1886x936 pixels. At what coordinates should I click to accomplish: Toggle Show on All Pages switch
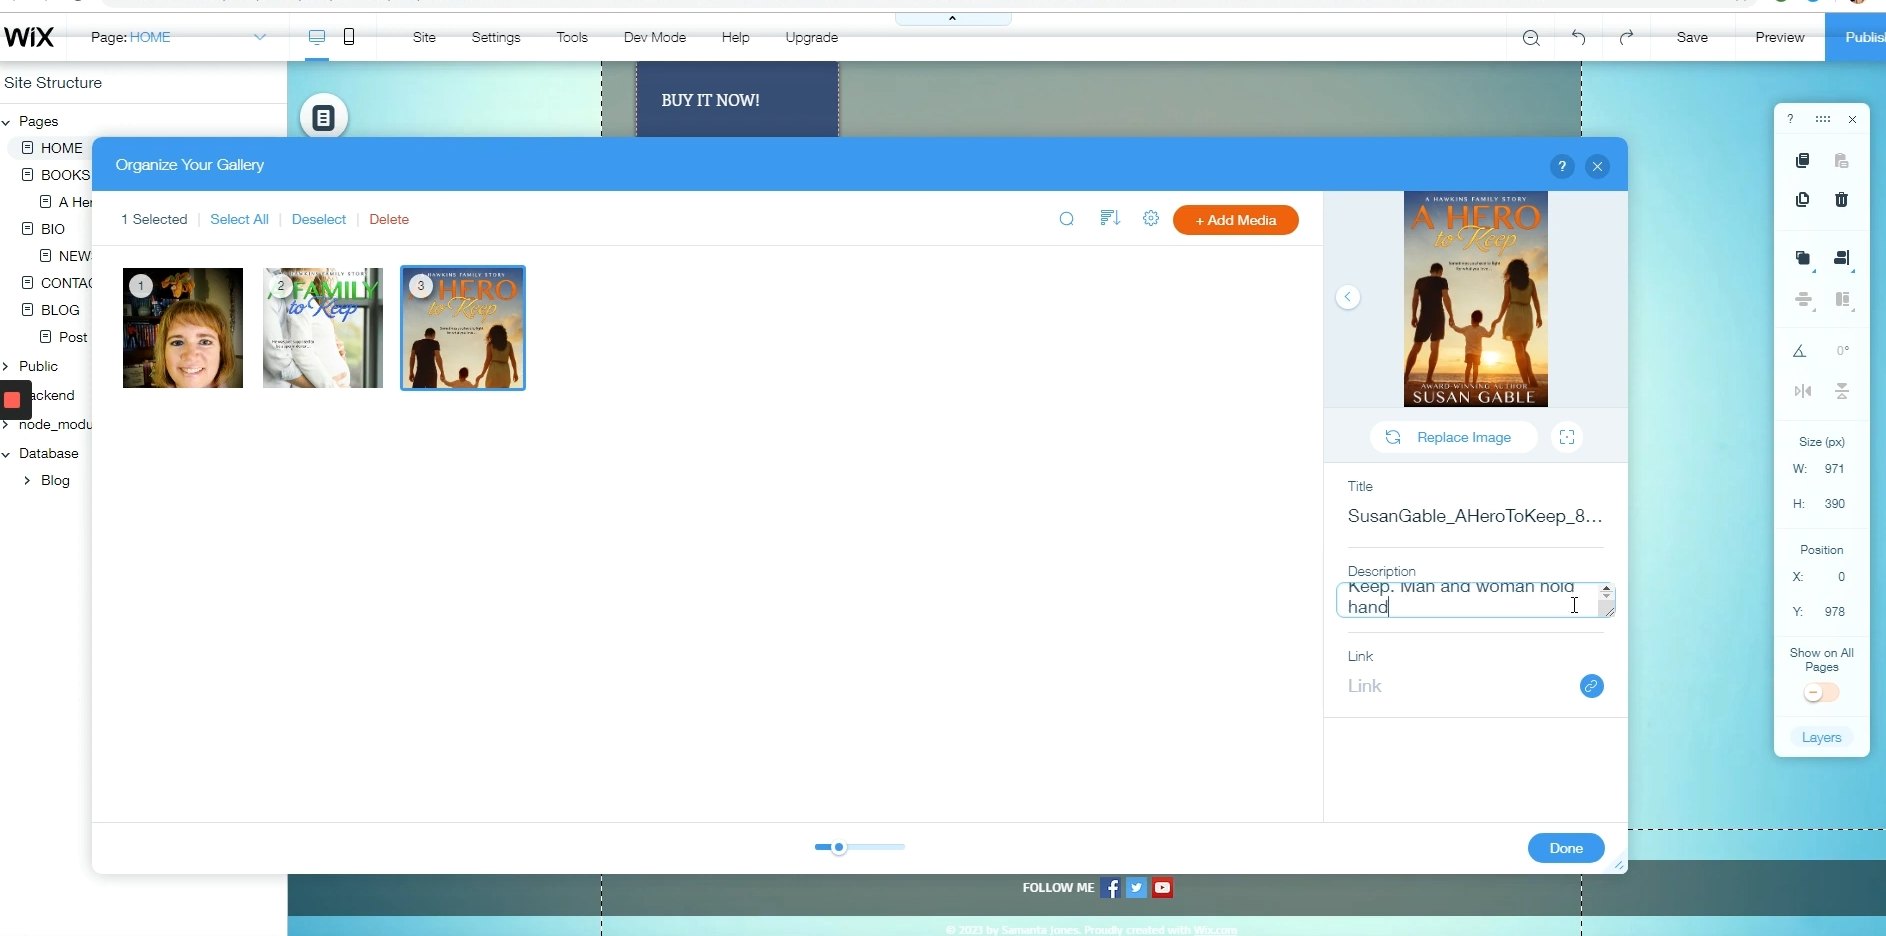pyautogui.click(x=1821, y=693)
